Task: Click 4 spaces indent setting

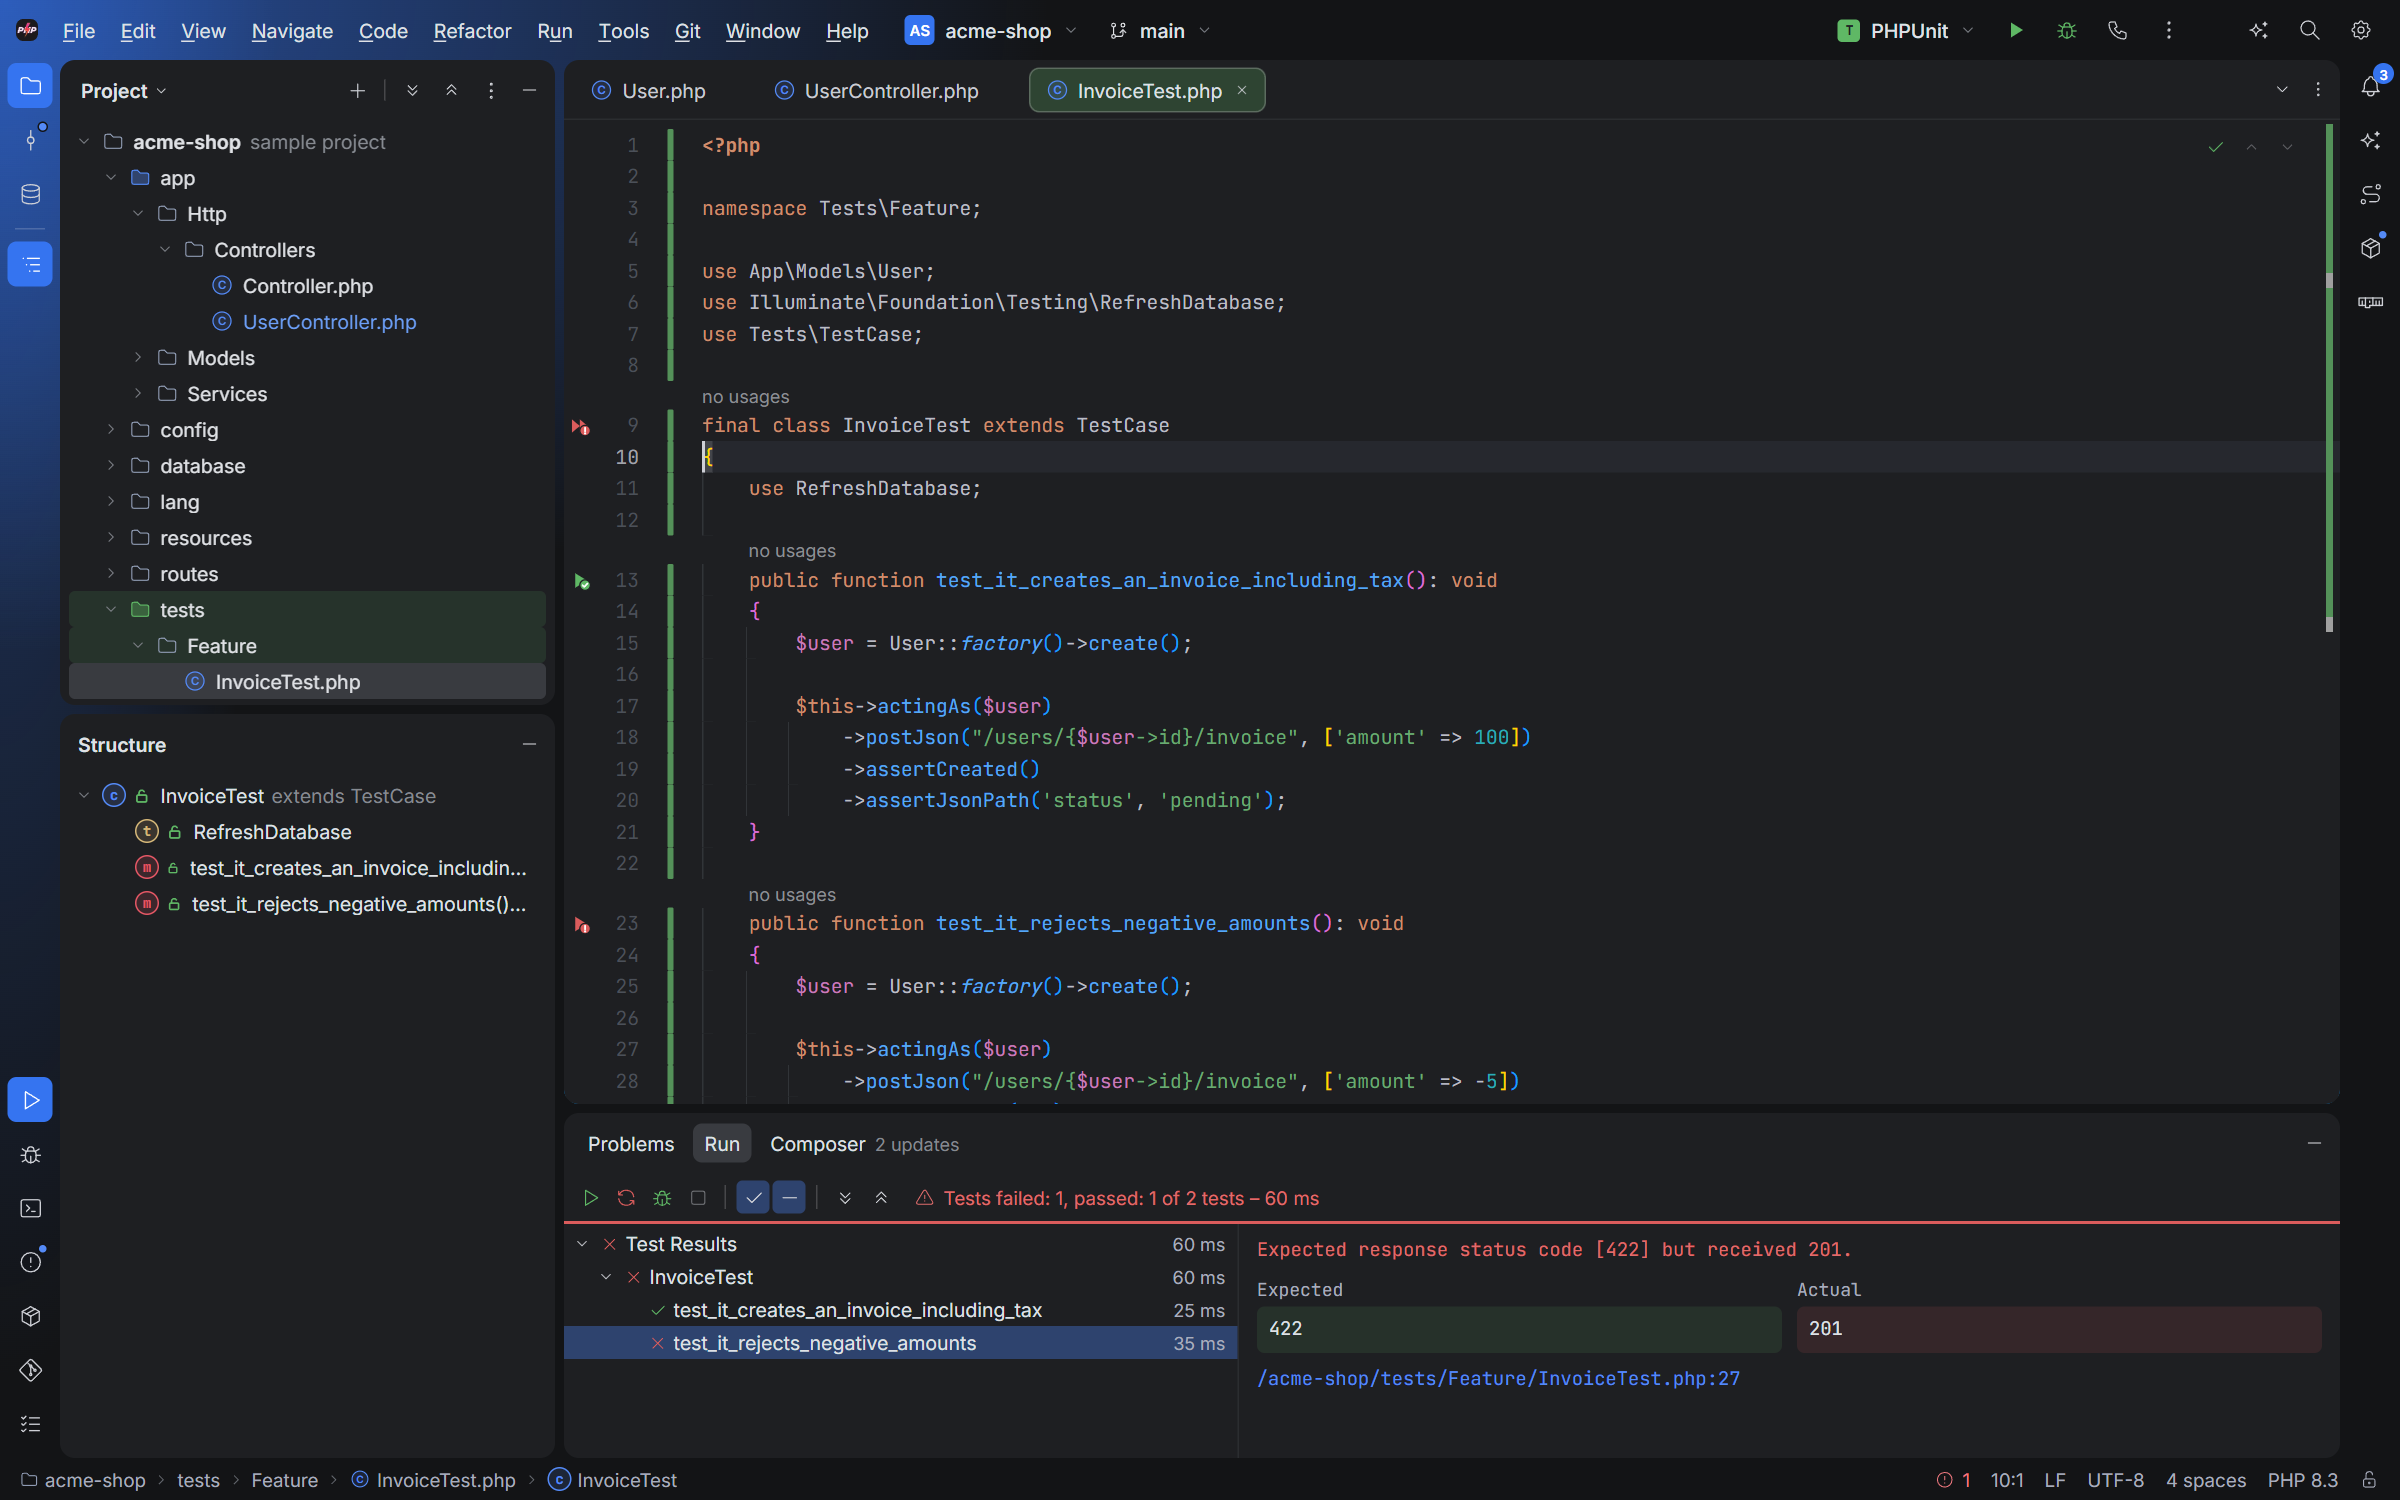Action: [2206, 1480]
